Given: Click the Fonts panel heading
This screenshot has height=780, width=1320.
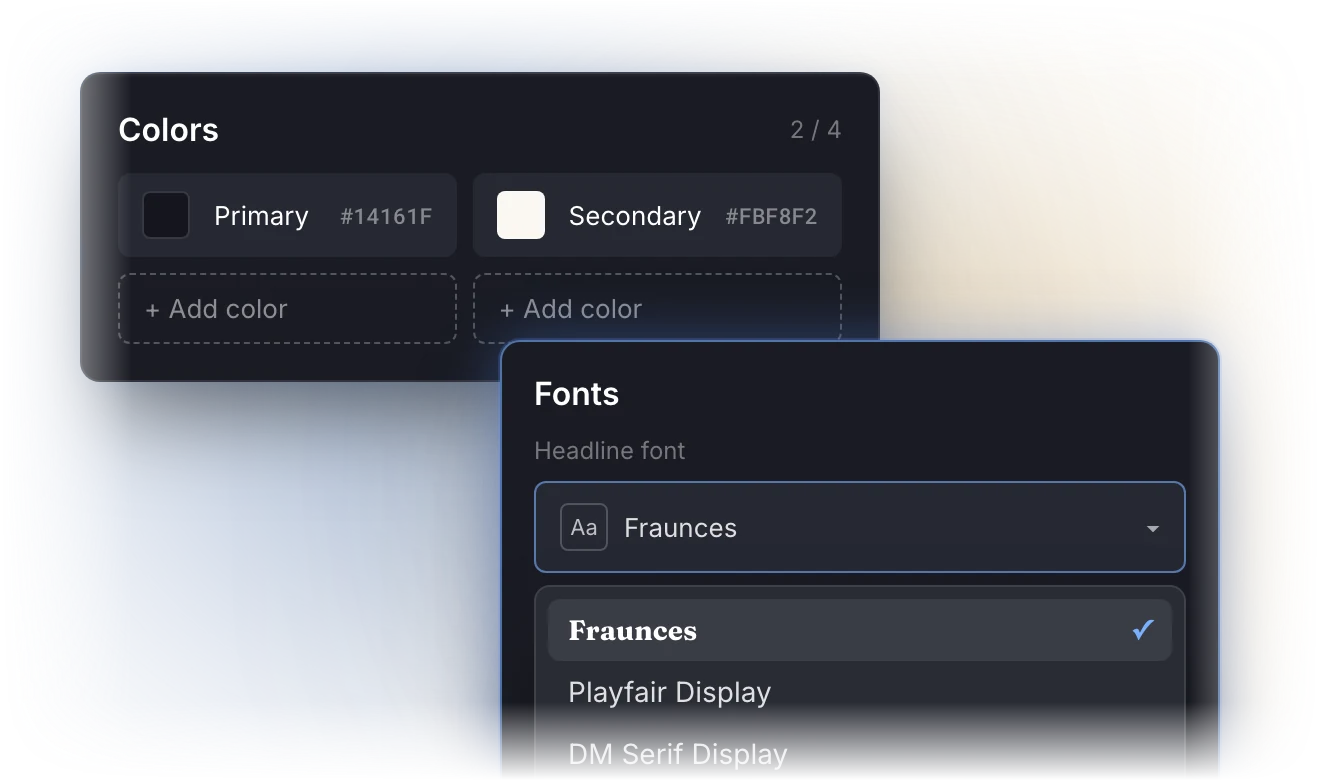Looking at the screenshot, I should tap(577, 394).
